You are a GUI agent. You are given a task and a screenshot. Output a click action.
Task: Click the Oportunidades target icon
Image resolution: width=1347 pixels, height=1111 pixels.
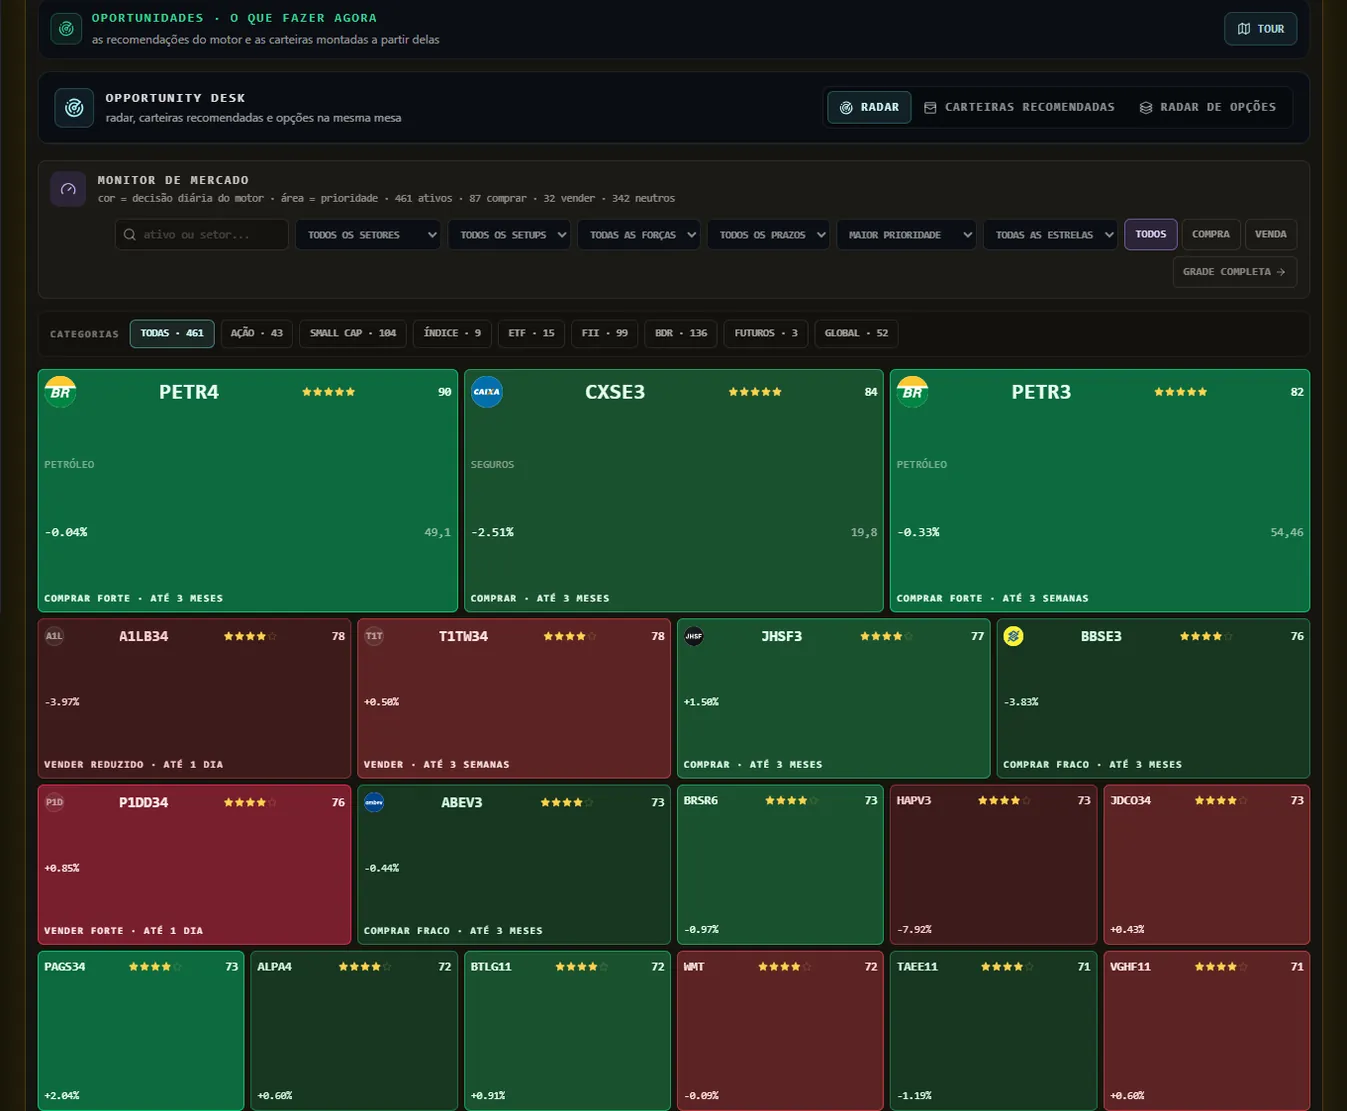(x=66, y=29)
